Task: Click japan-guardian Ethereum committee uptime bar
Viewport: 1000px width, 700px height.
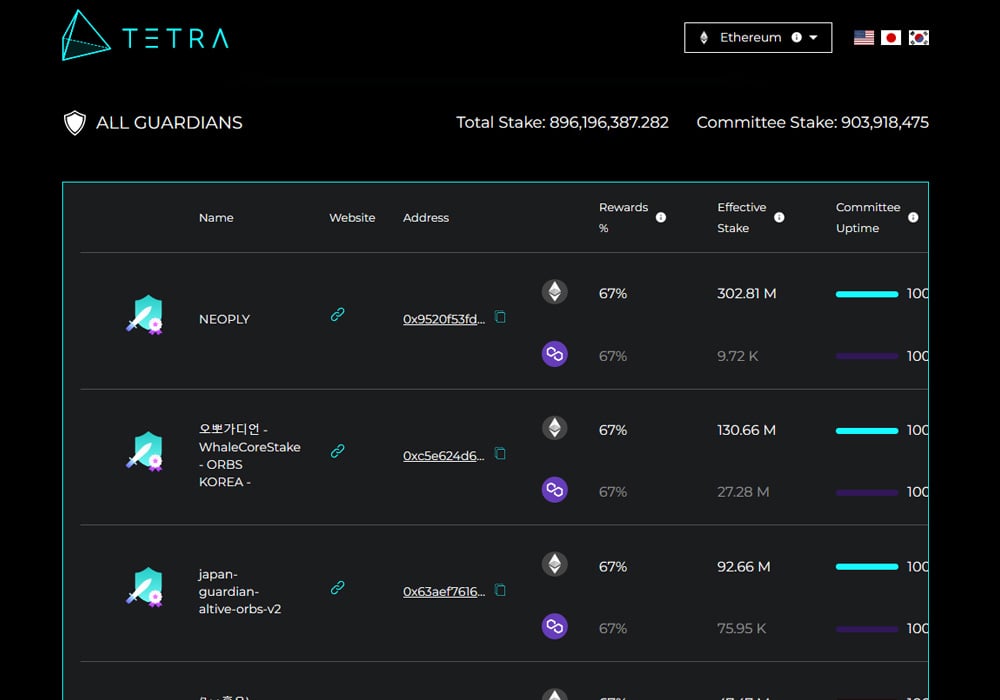Action: coord(867,567)
